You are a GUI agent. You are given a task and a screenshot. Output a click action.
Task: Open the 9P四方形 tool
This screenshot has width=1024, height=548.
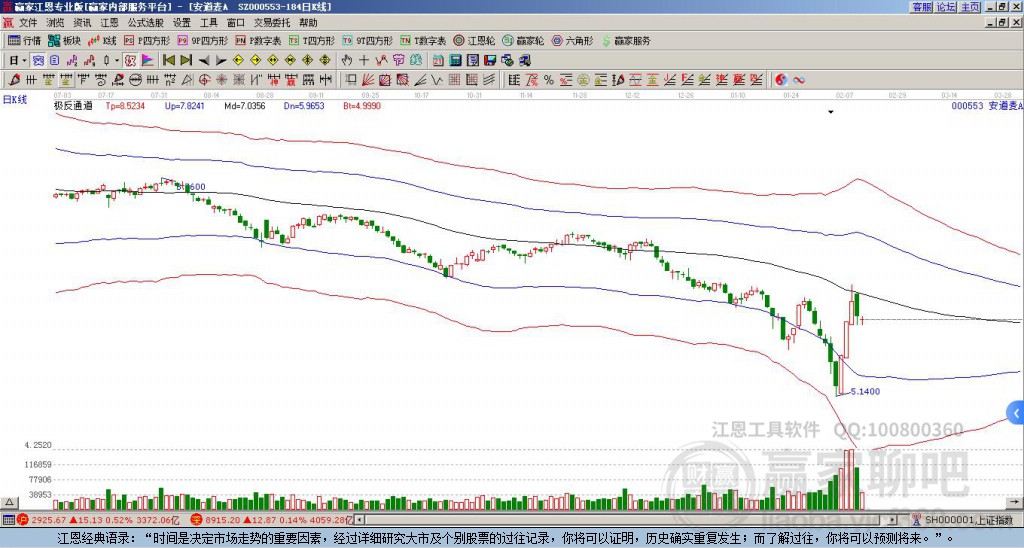[202, 40]
